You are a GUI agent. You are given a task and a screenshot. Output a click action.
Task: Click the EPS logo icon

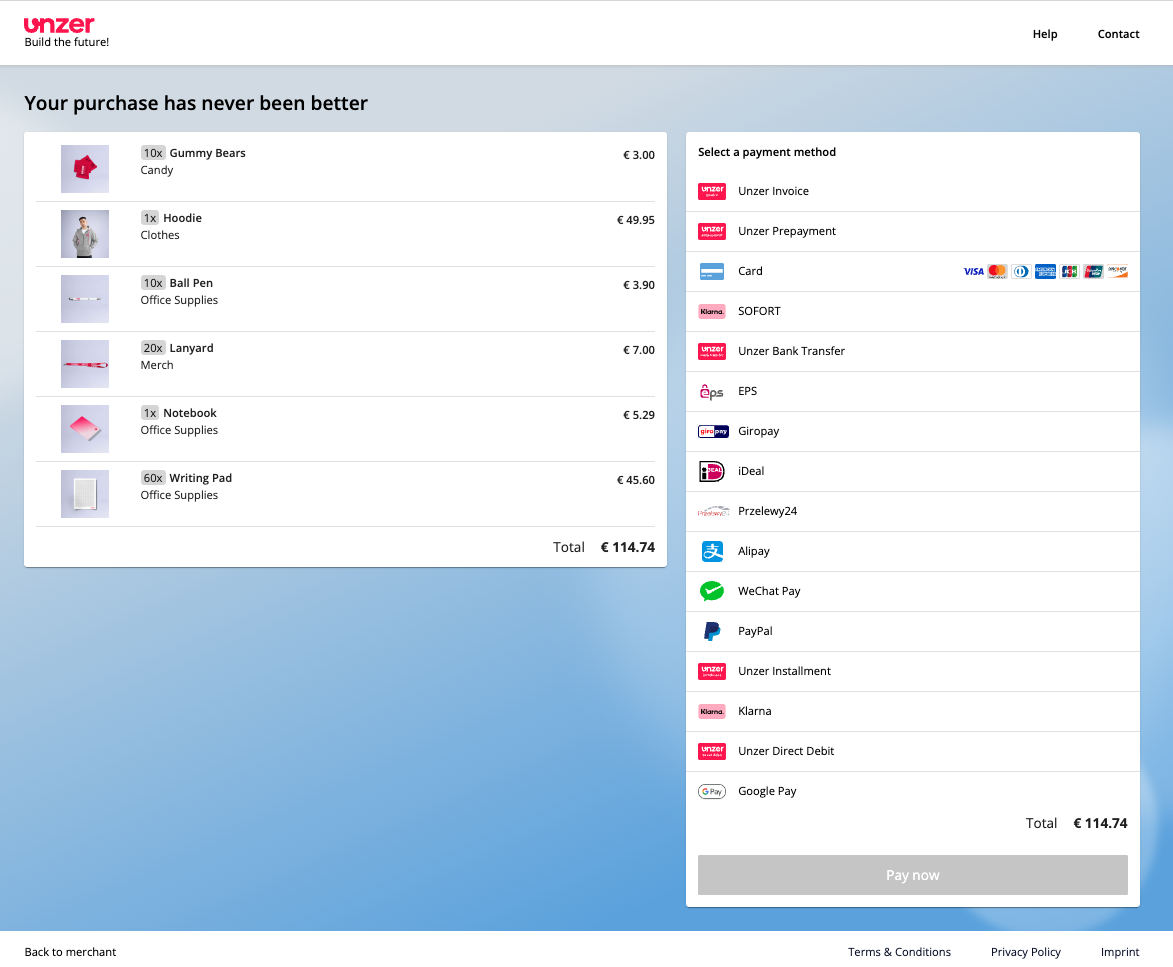tap(711, 391)
